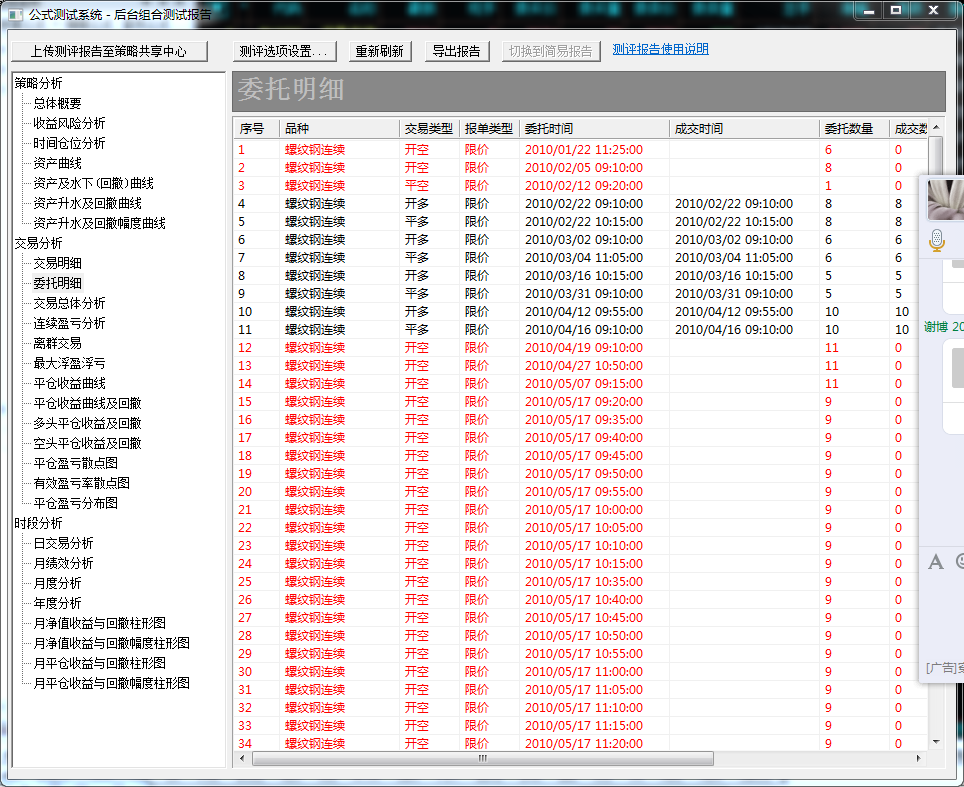
Task: Sort by the 委托时间 column header
Action: pos(594,129)
